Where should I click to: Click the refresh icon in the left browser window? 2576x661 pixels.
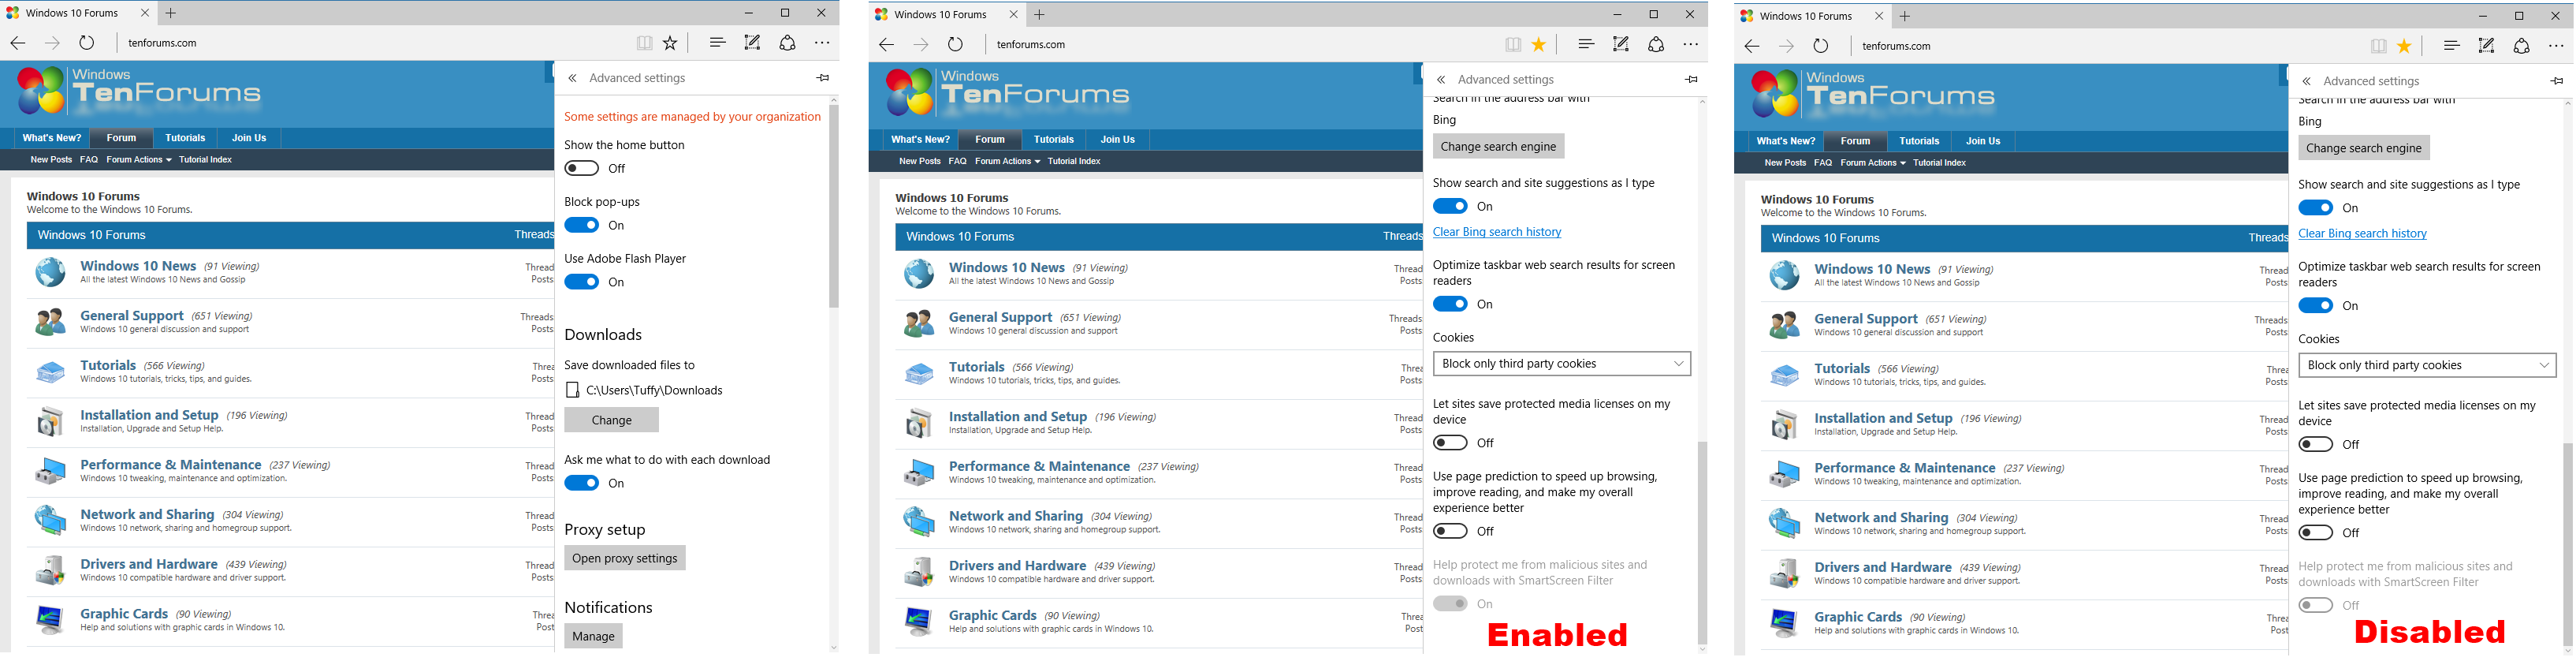(x=87, y=43)
